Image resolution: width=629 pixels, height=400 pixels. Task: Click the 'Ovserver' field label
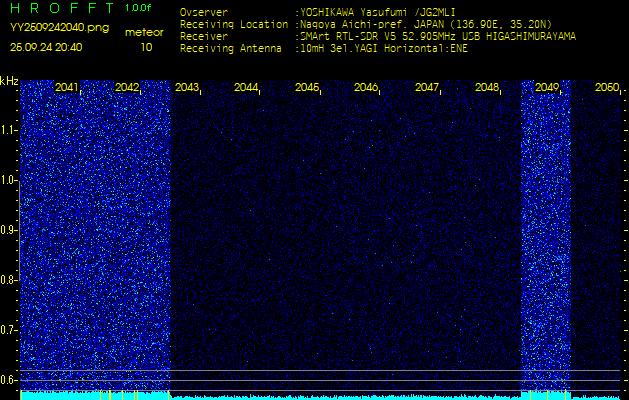point(204,12)
